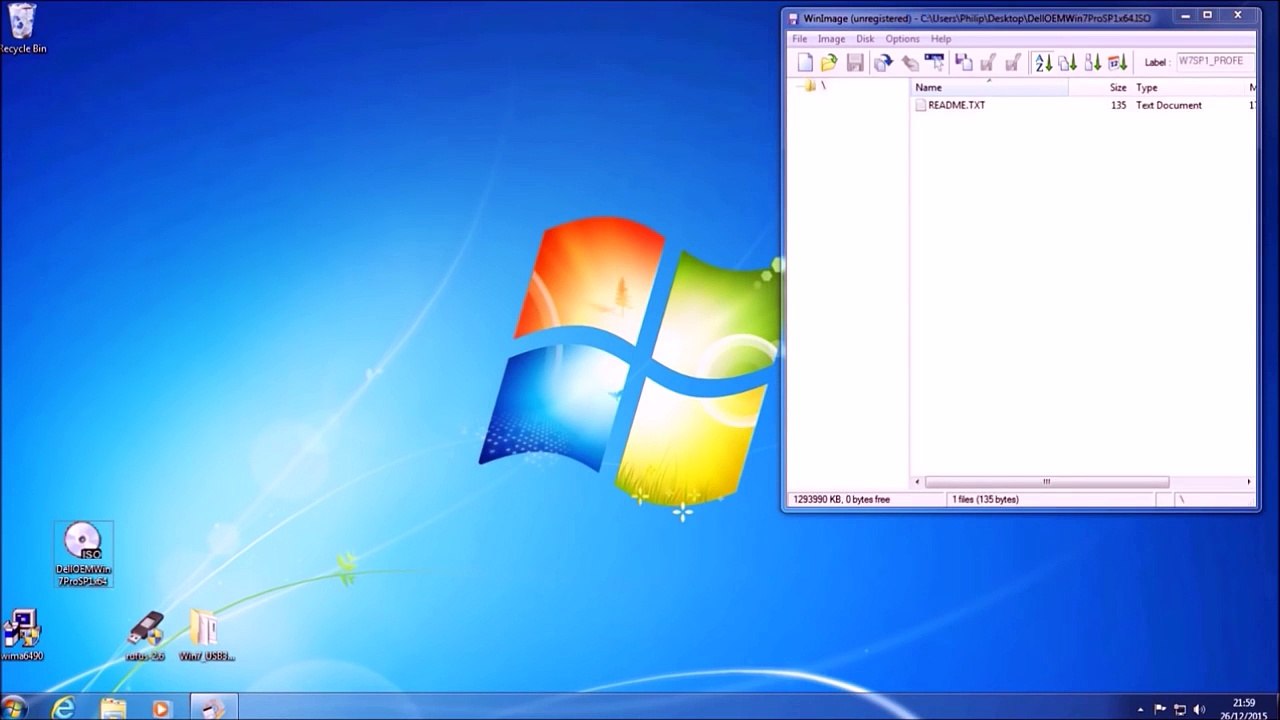1280x720 pixels.
Task: Sort files by name with A-Z icon
Action: click(x=1043, y=63)
